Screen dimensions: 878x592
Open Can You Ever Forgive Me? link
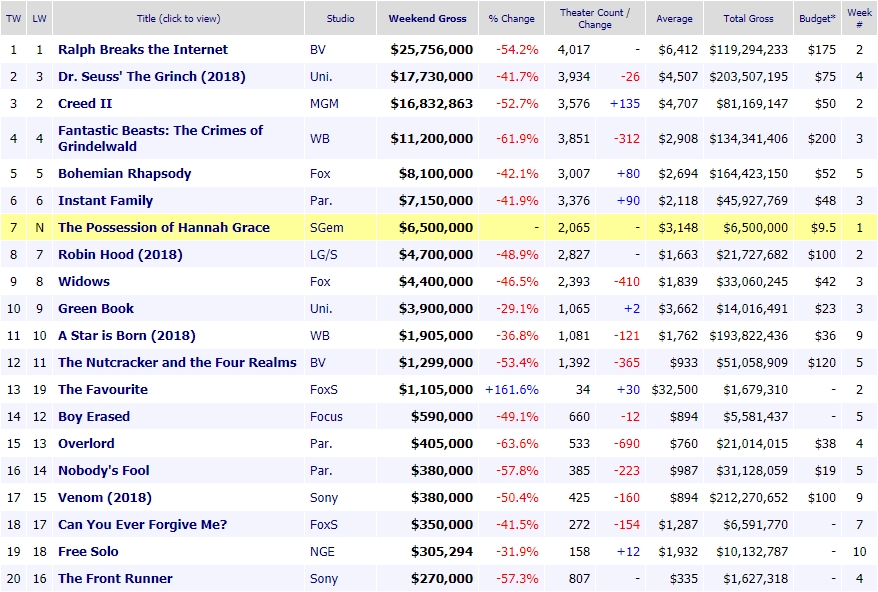143,524
